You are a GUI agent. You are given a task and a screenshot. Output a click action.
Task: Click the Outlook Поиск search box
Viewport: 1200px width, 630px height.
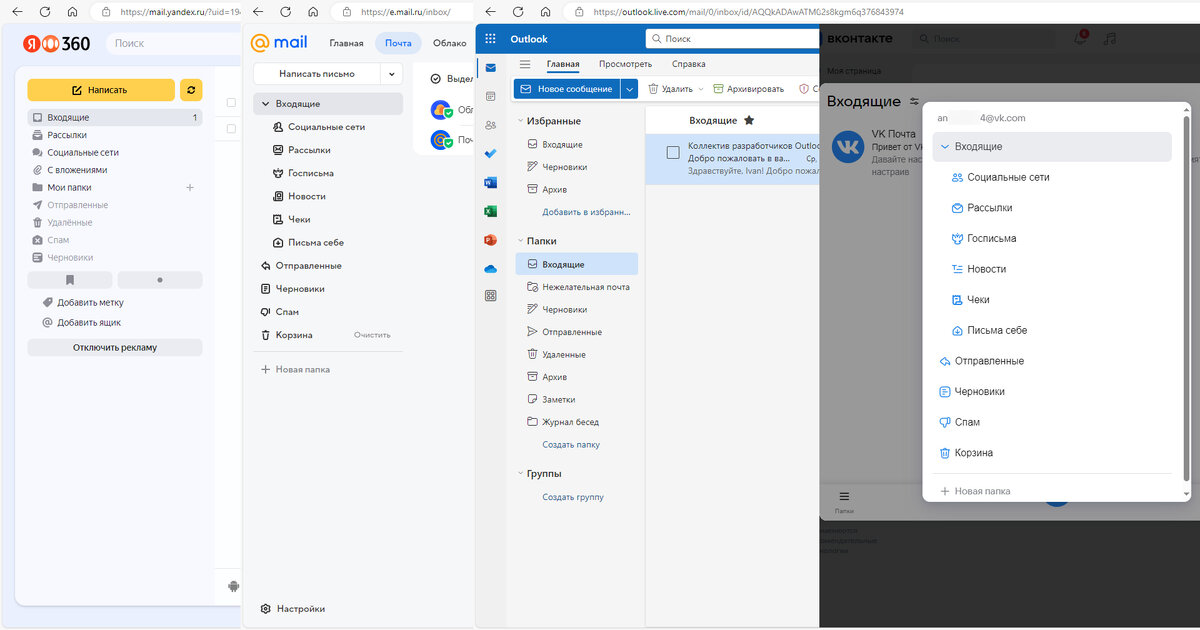tap(732, 39)
